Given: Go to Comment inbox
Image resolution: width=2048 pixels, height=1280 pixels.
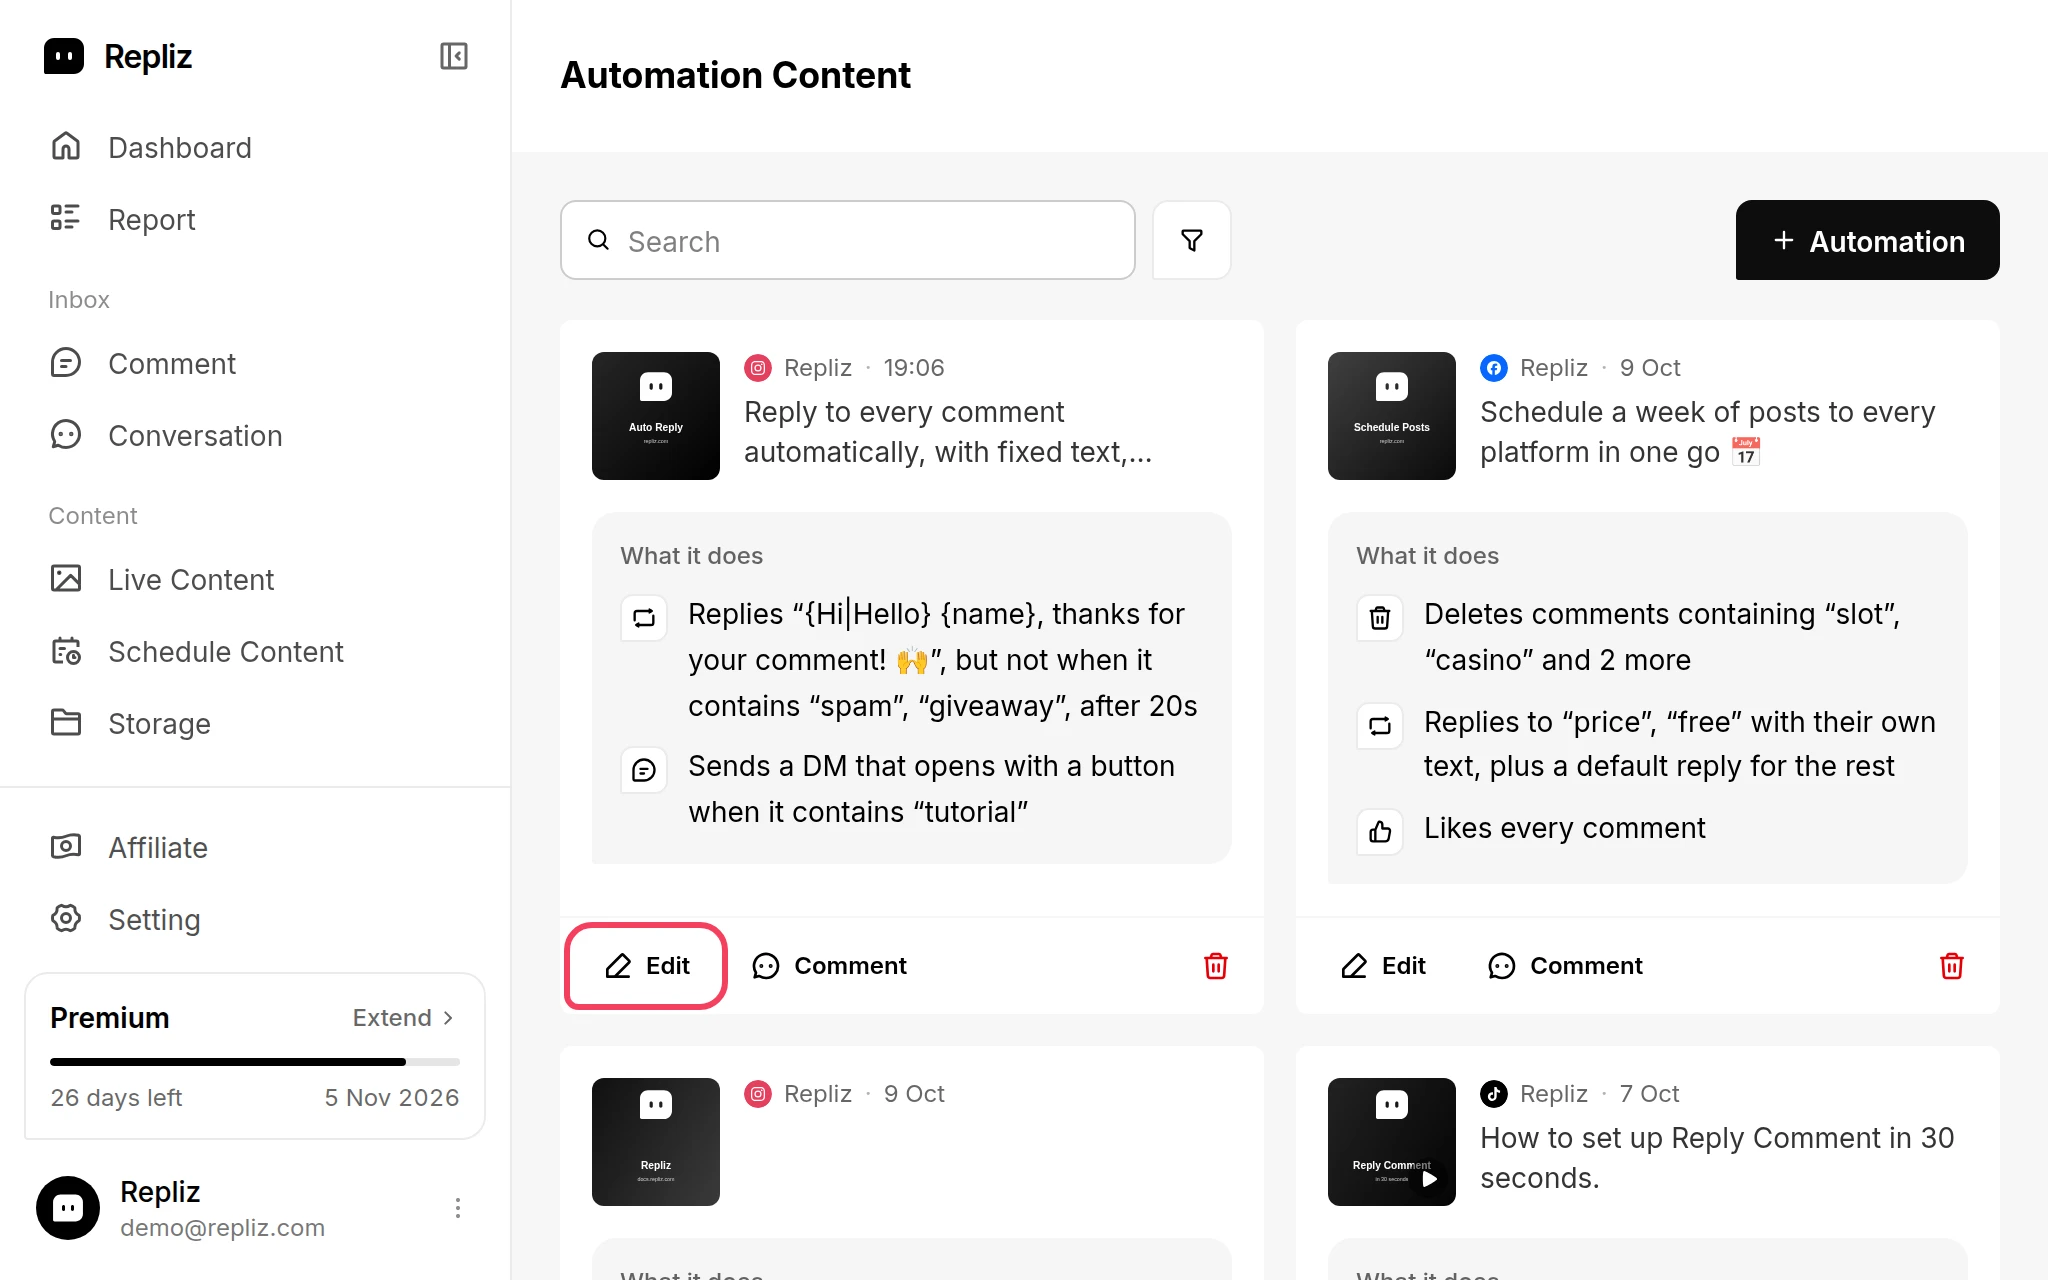Looking at the screenshot, I should pyautogui.click(x=255, y=364).
